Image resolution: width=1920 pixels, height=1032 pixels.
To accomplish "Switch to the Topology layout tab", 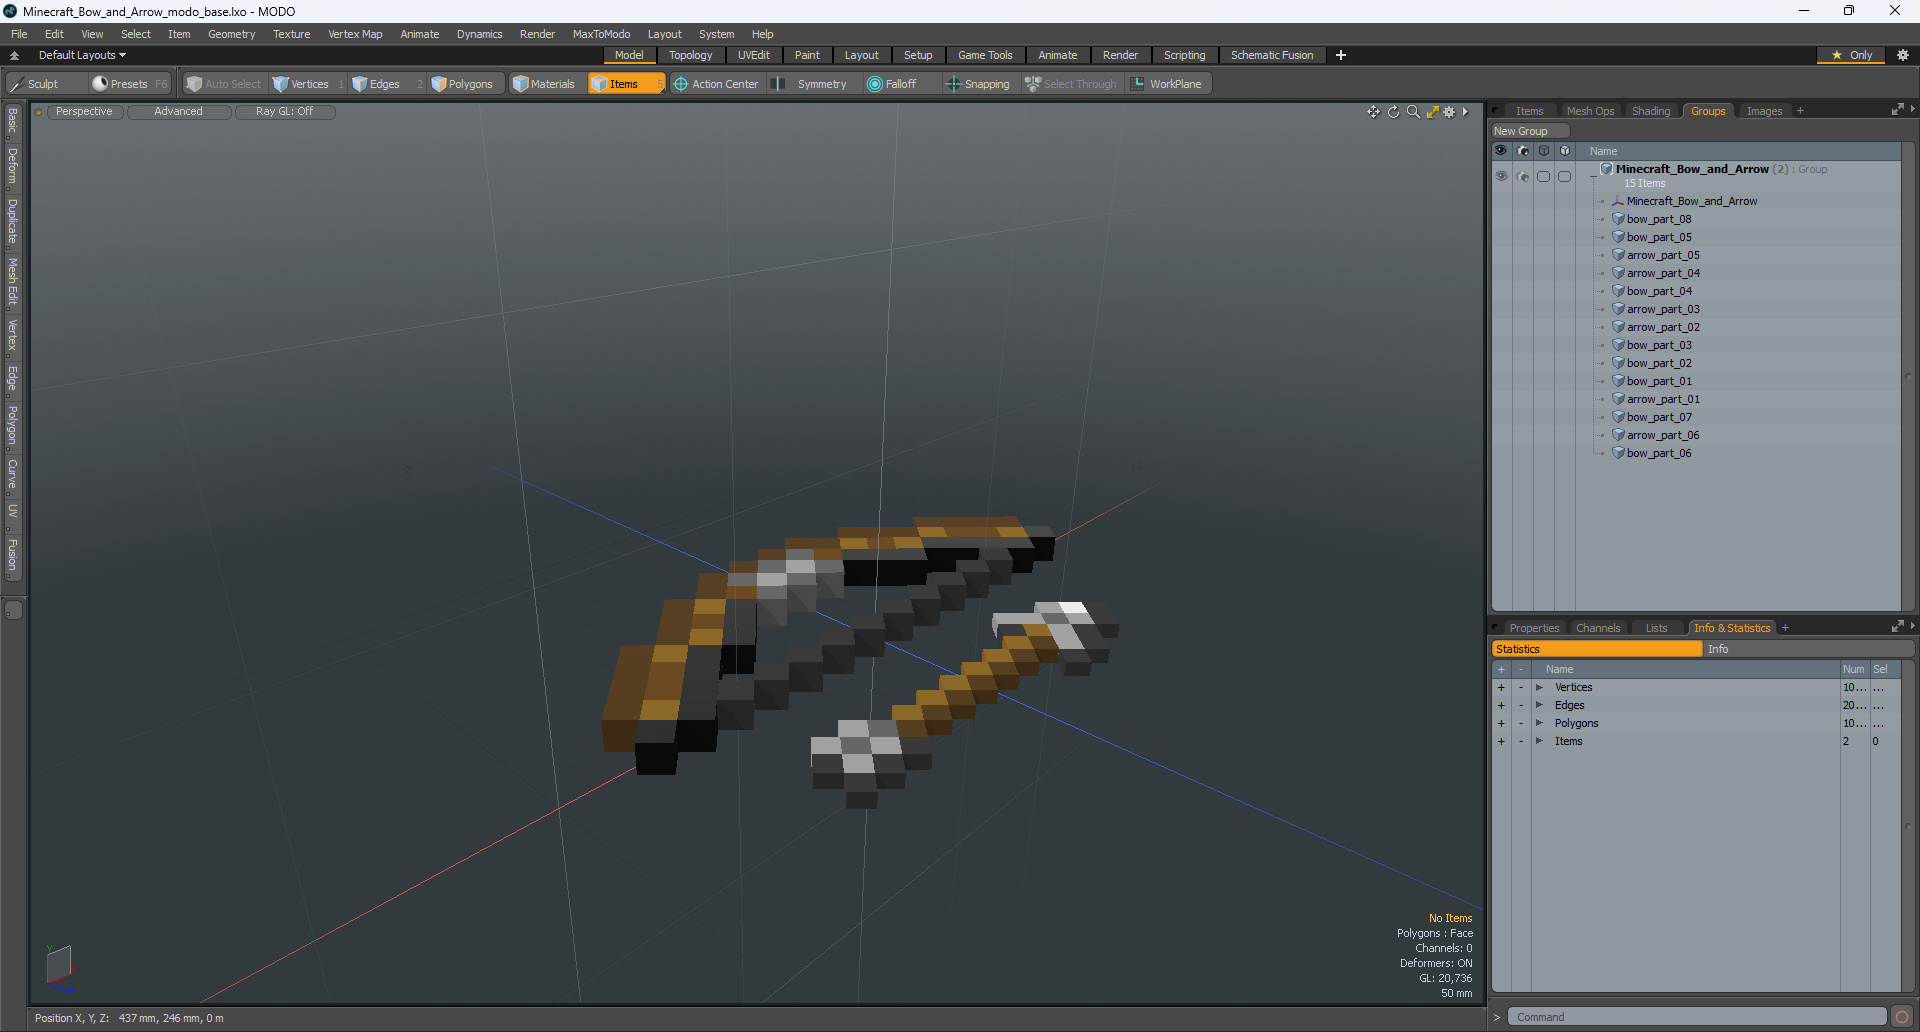I will pyautogui.click(x=690, y=55).
